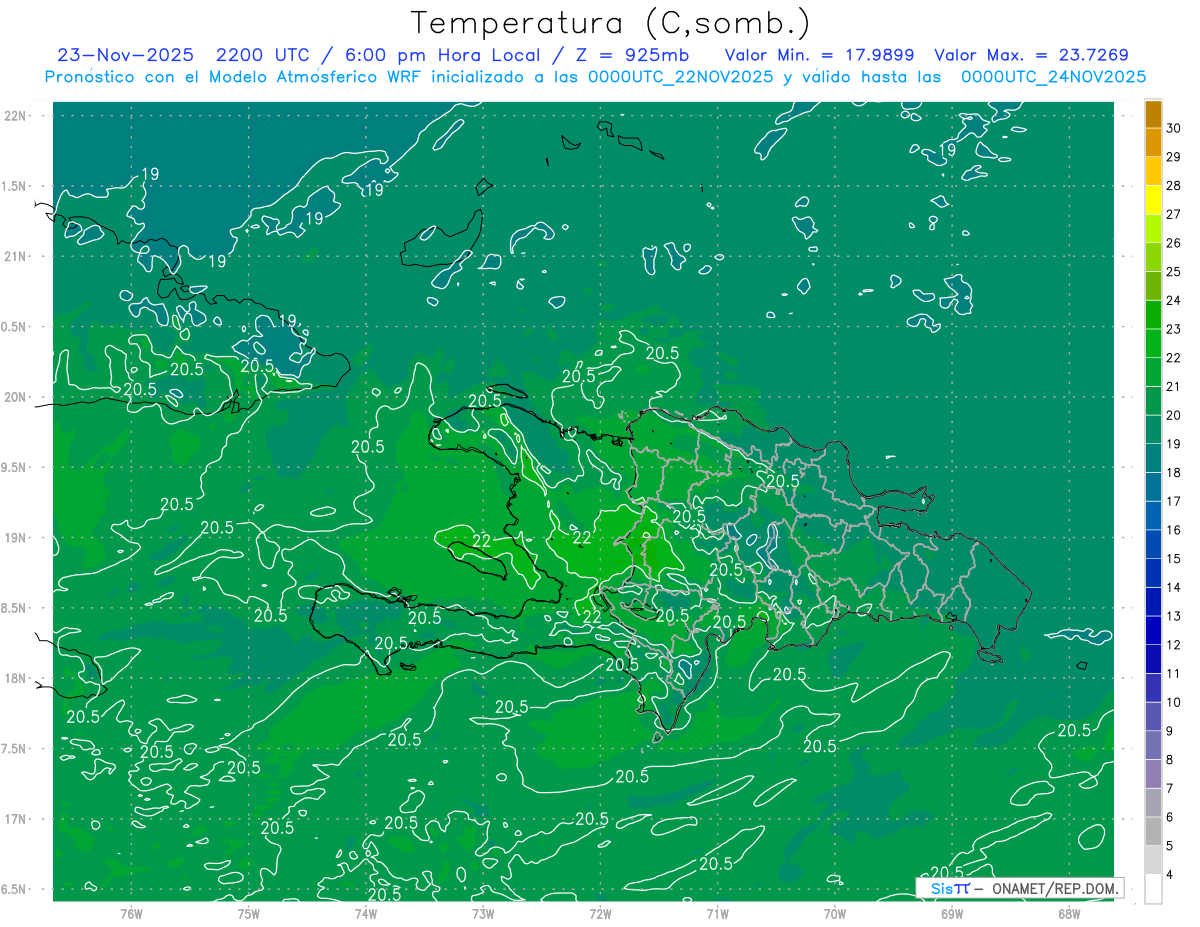
Task: Click the "10" label on the color scale
Action: tap(1174, 702)
